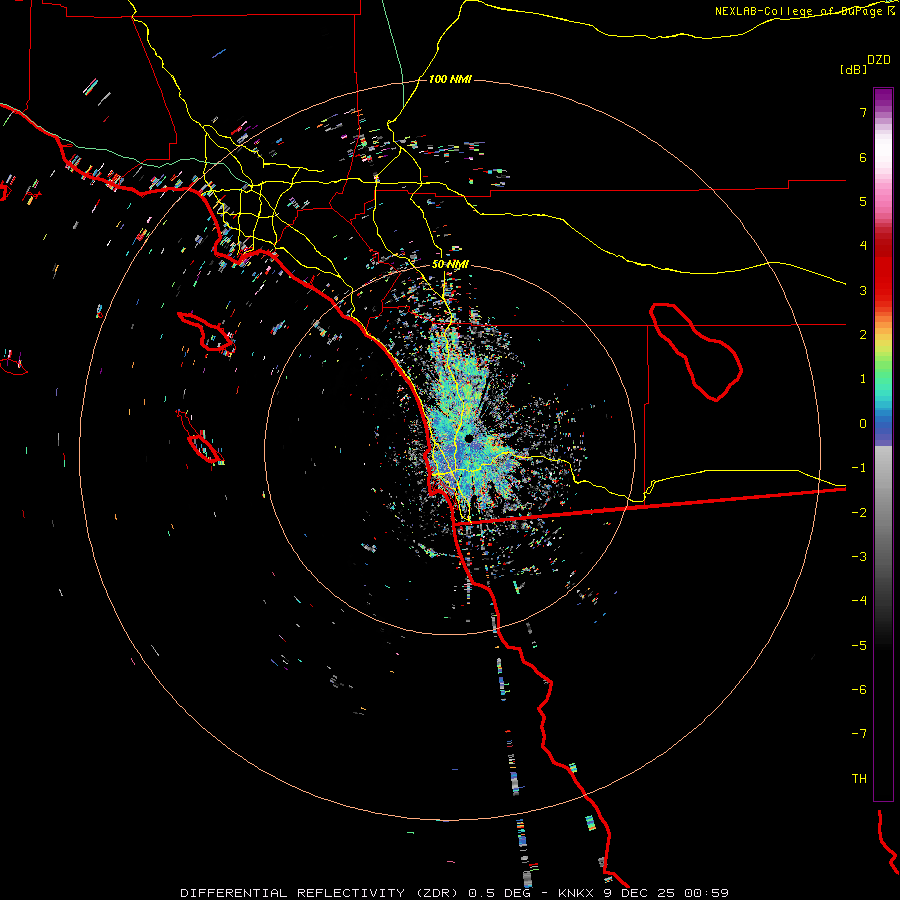Click the black radar site dot
Viewport: 900px width, 900px height.
tap(468, 439)
